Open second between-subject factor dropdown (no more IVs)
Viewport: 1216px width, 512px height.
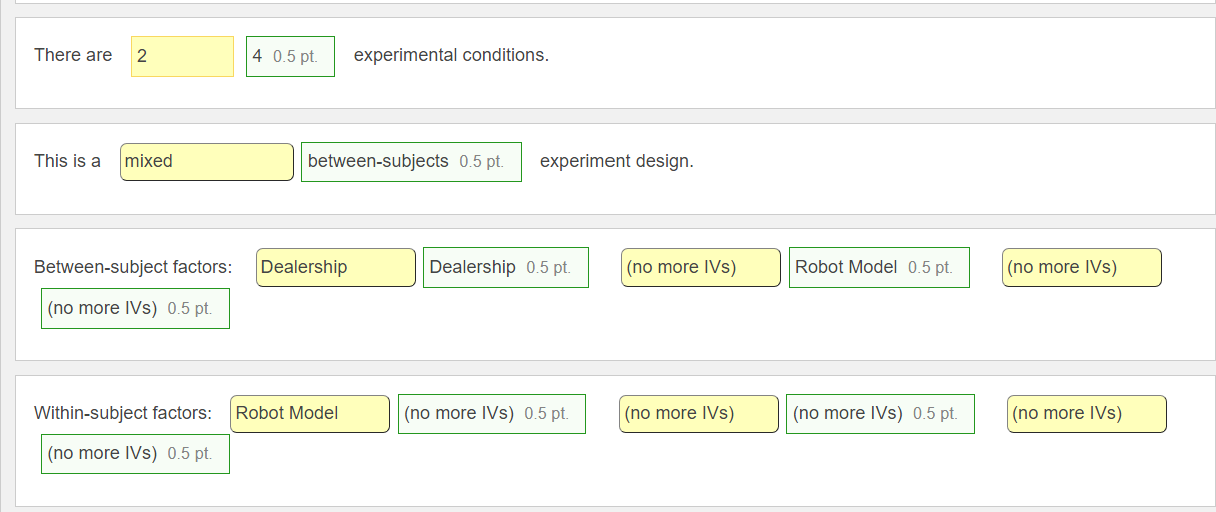[700, 268]
